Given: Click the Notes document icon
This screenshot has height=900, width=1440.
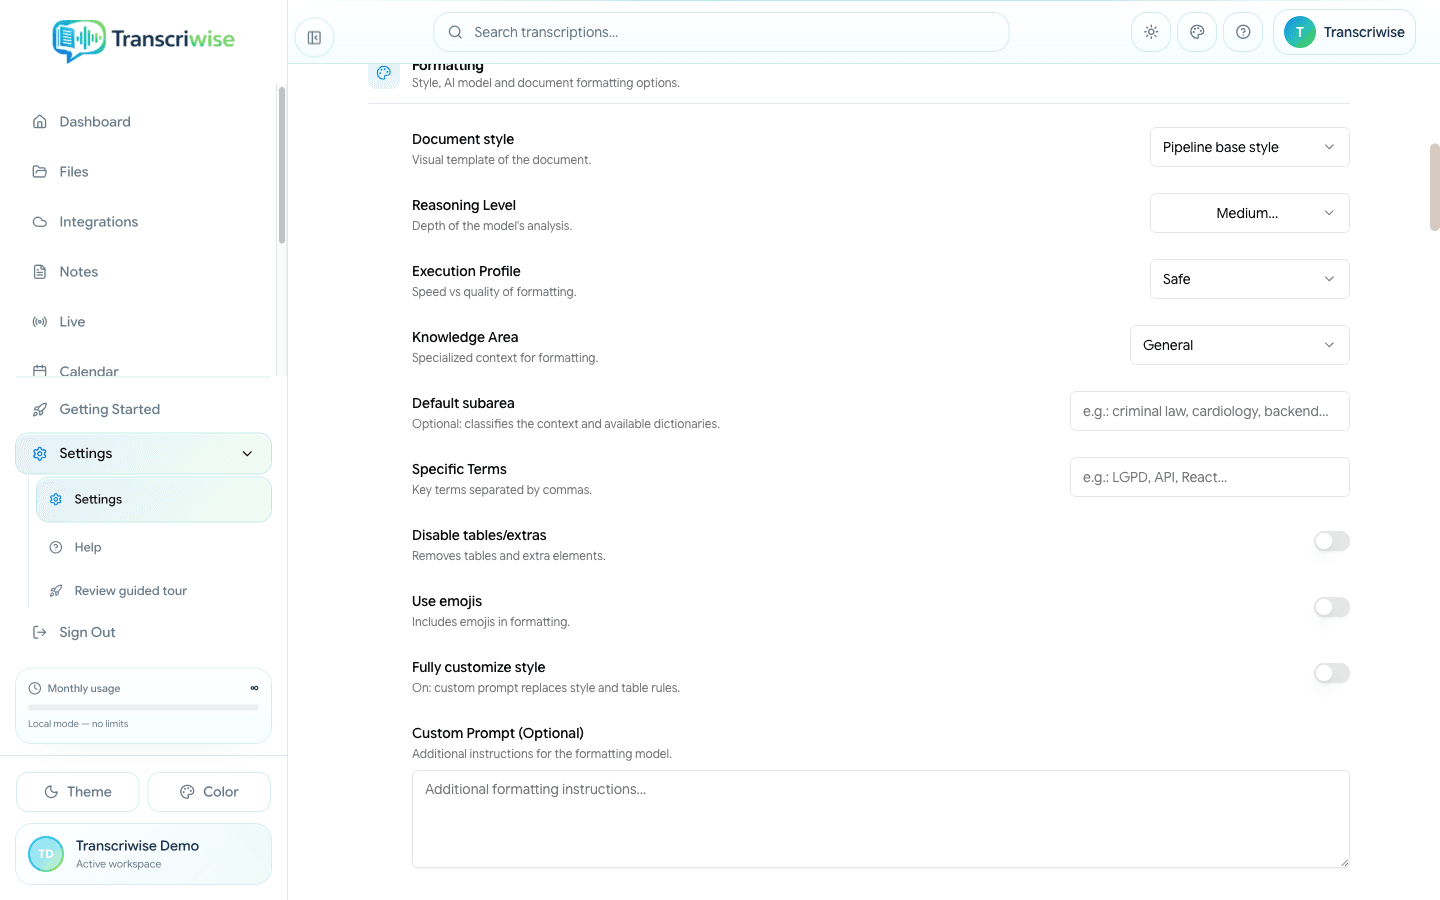Looking at the screenshot, I should (40, 272).
